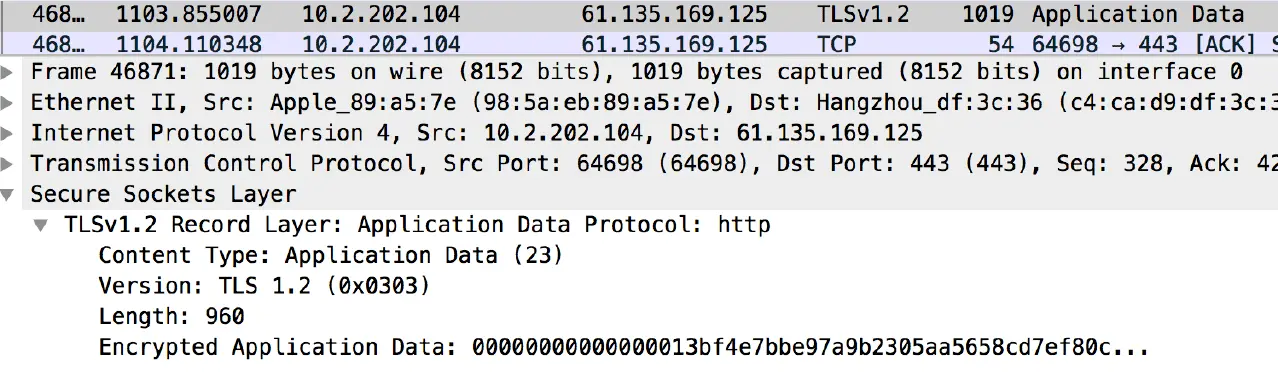Collapse the TLSv1.2 Record Layer node
Viewport: 1278px width, 372px height.
[x=41, y=225]
